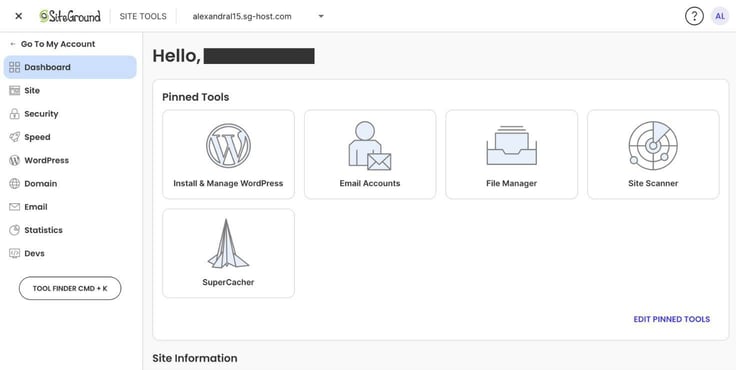Click the Dashboard grid icon in sidebar

[x=15, y=67]
